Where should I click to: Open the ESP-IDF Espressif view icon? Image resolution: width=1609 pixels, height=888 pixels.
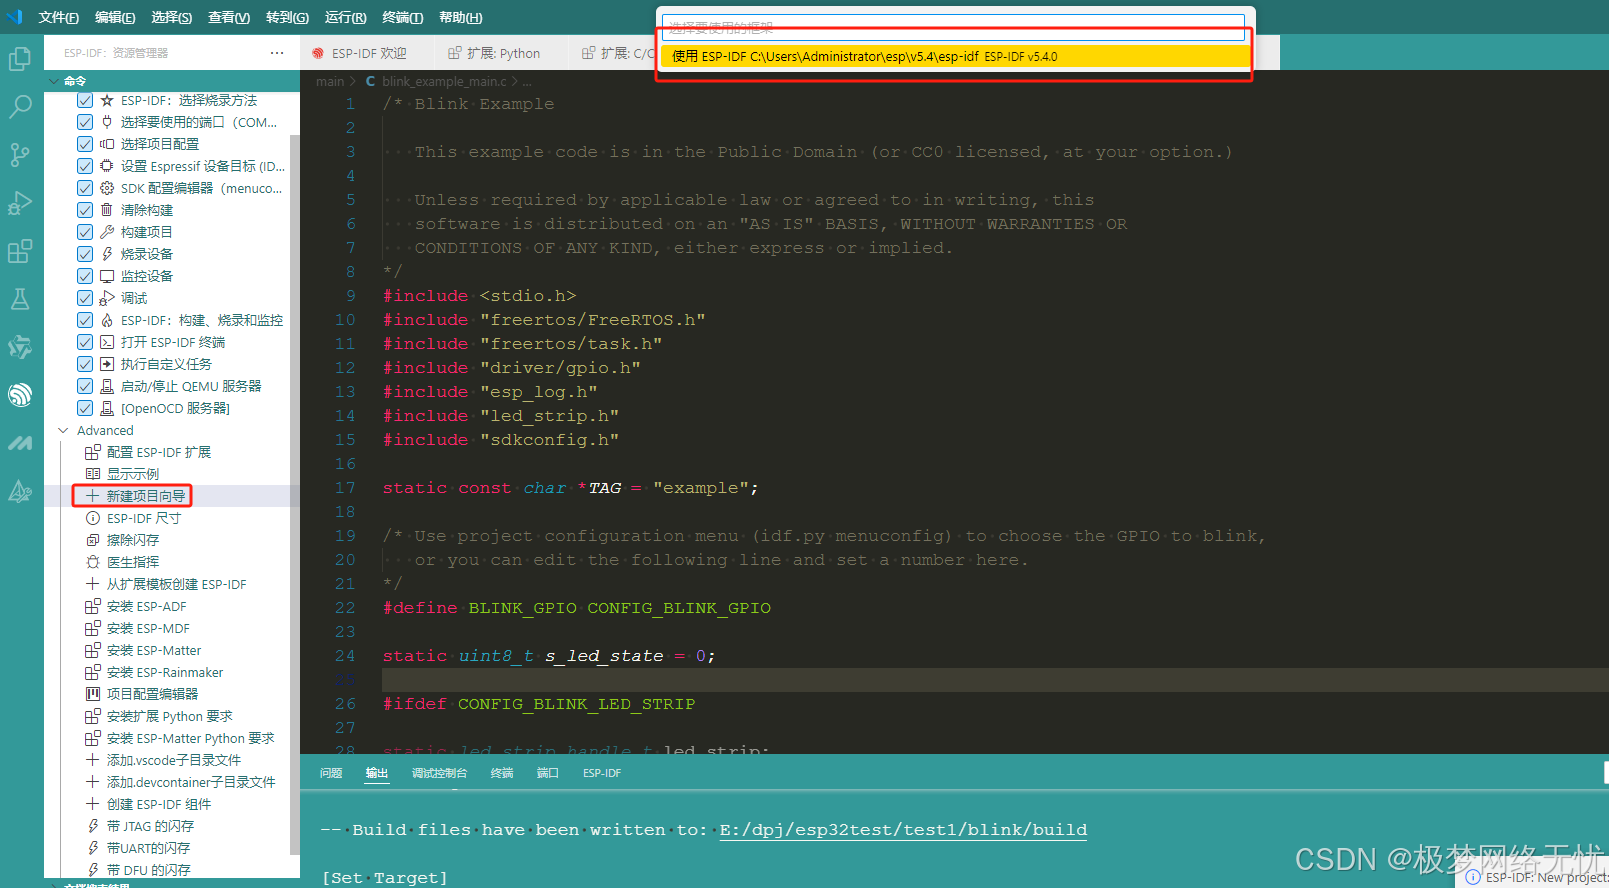click(19, 395)
